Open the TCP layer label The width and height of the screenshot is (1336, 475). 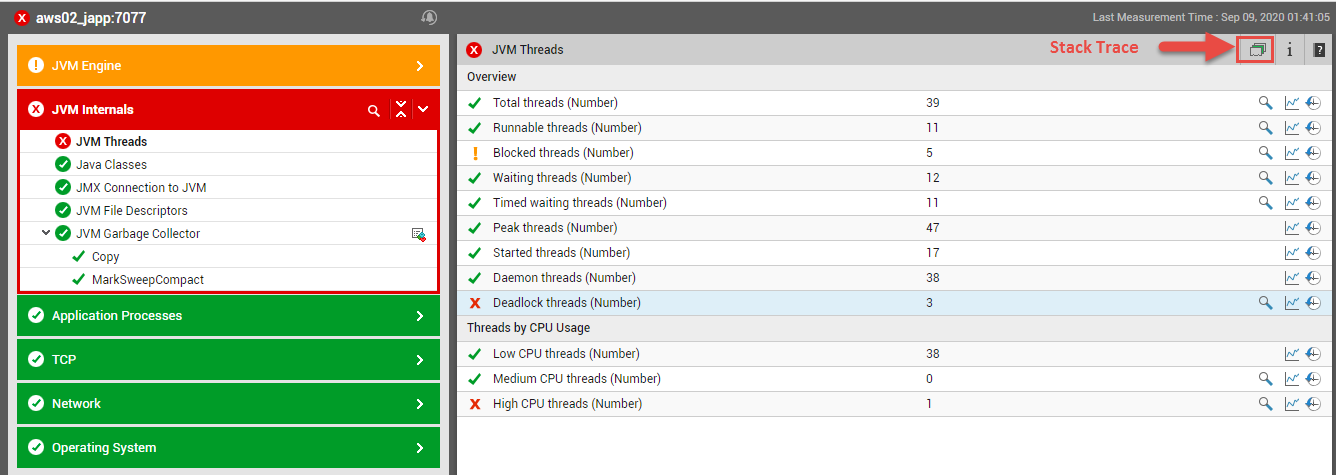pos(64,360)
